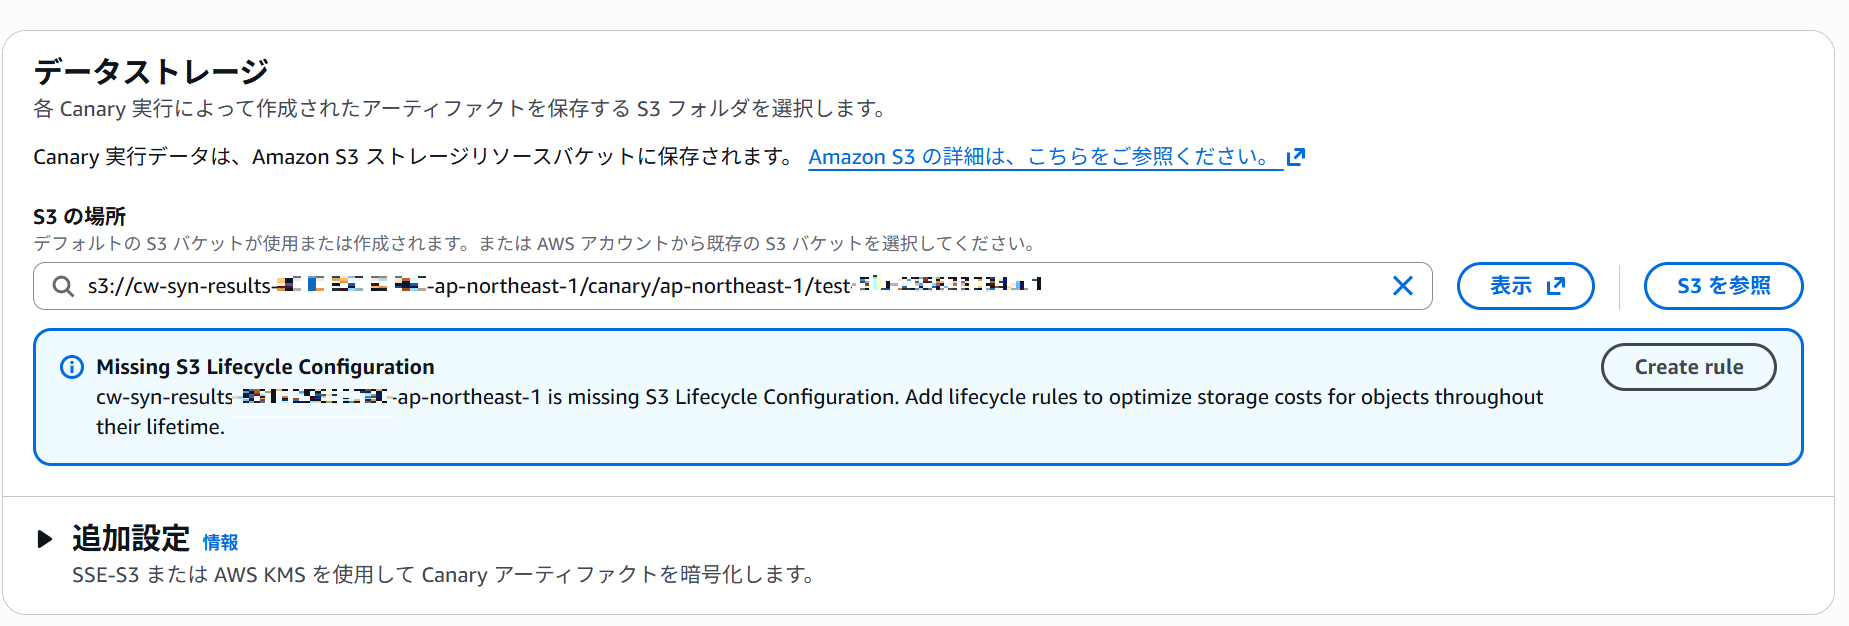Expand 追加設定 using the triangle arrow

point(45,540)
